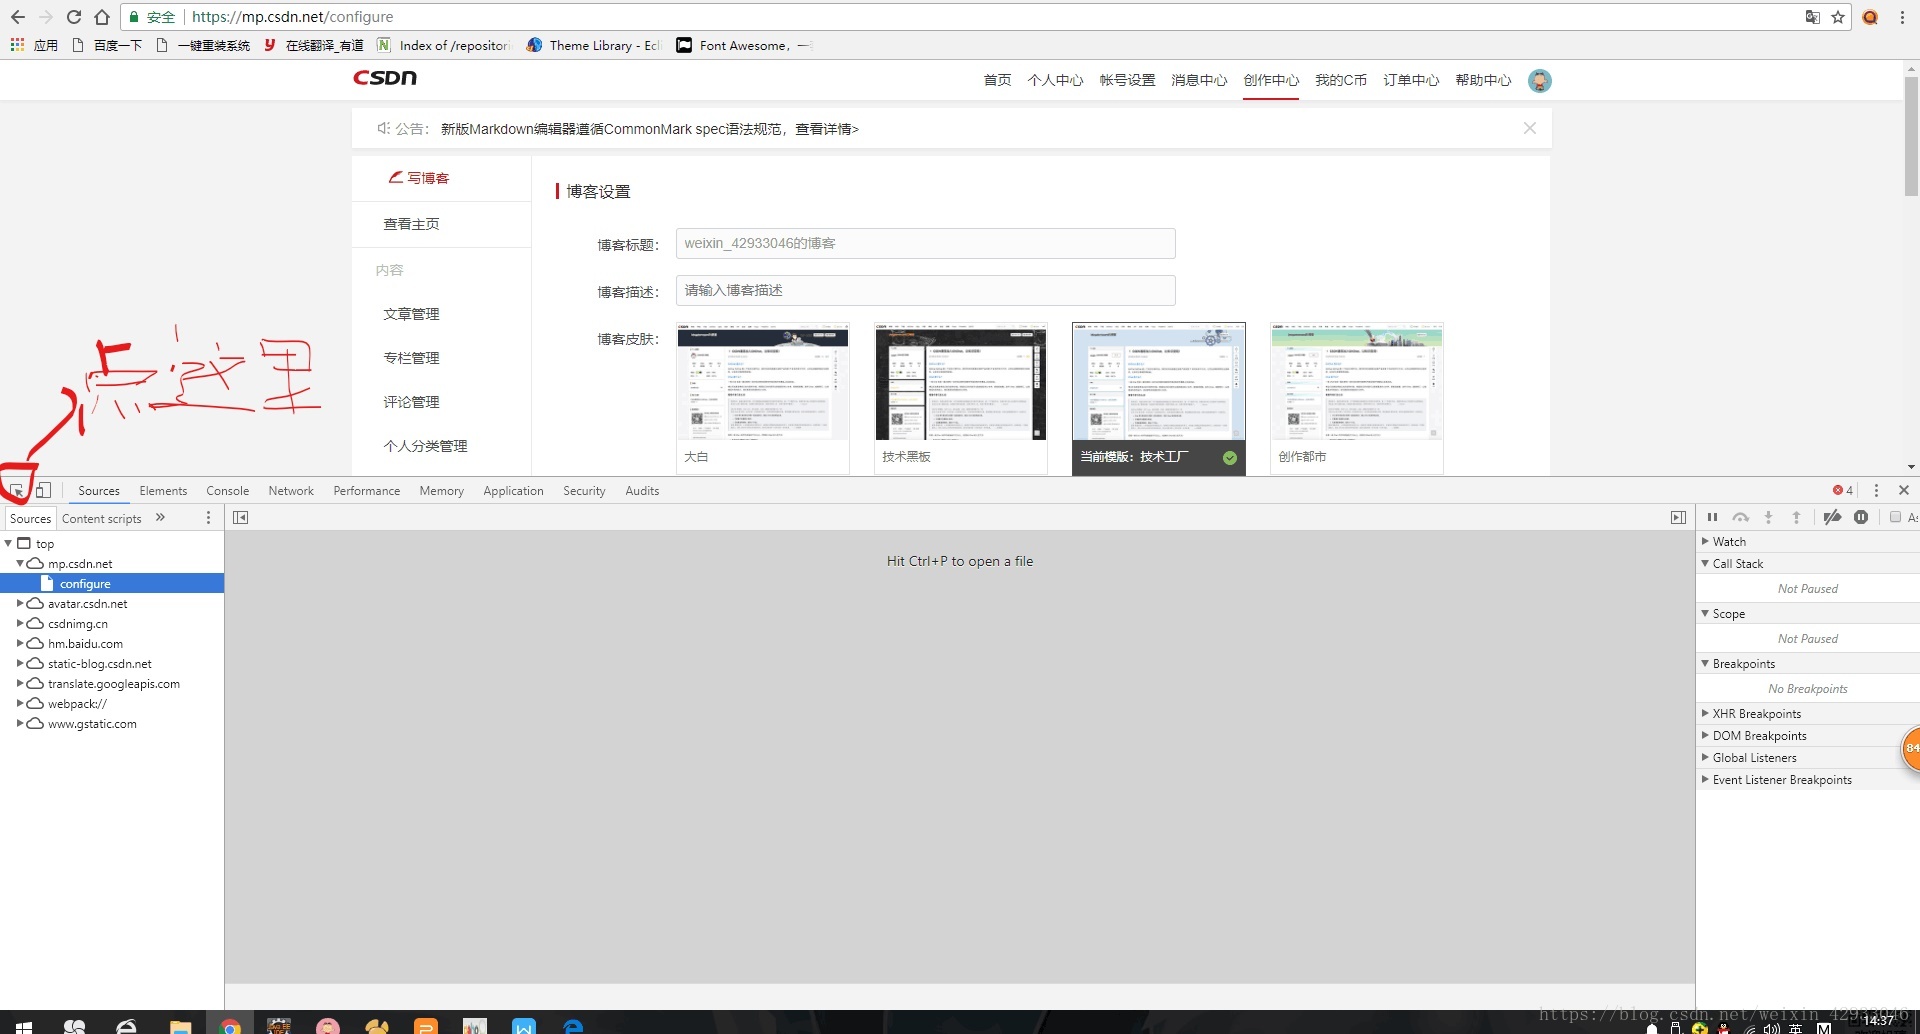Open the Performance tab
1920x1034 pixels.
click(x=367, y=491)
